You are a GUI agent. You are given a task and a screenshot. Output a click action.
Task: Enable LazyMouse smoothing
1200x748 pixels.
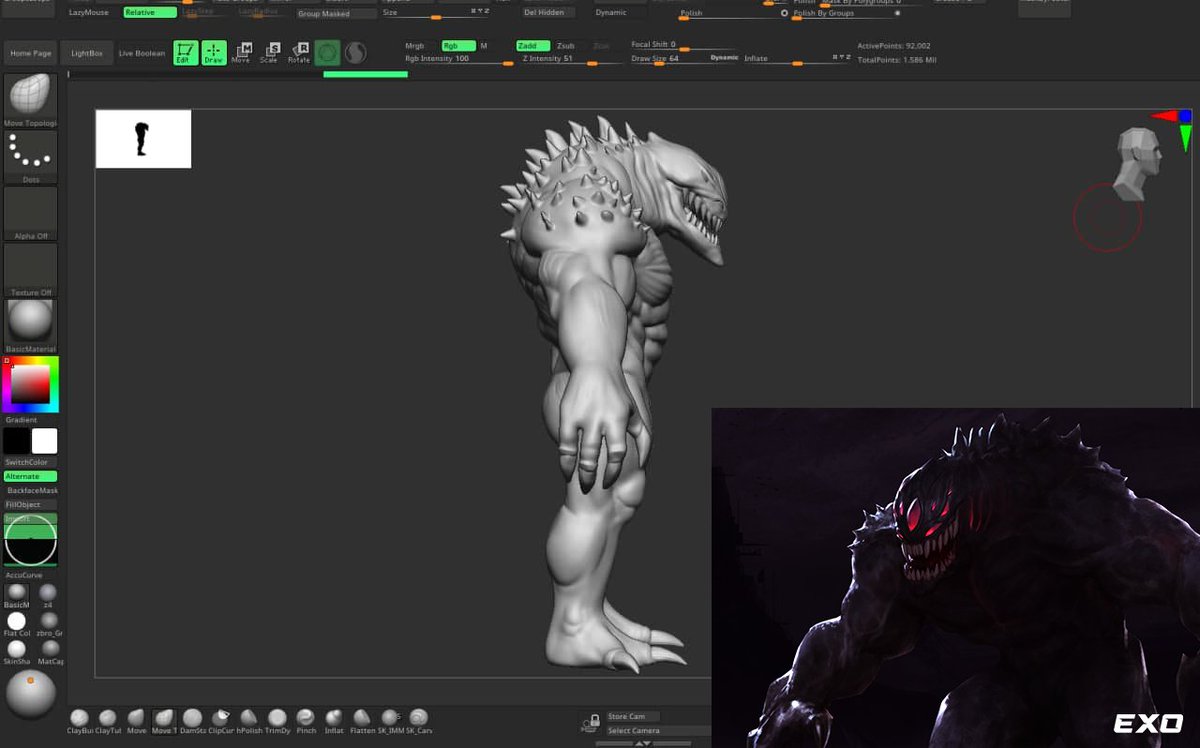click(x=87, y=10)
